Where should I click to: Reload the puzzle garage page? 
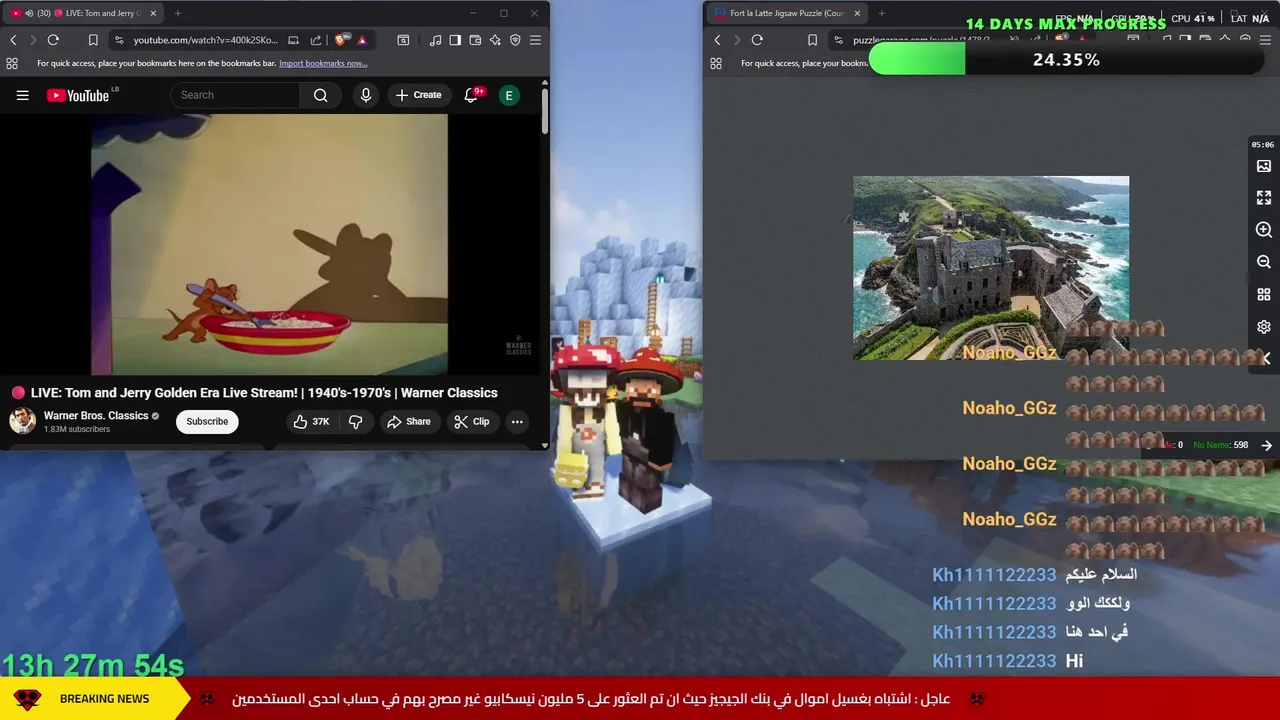[x=757, y=40]
